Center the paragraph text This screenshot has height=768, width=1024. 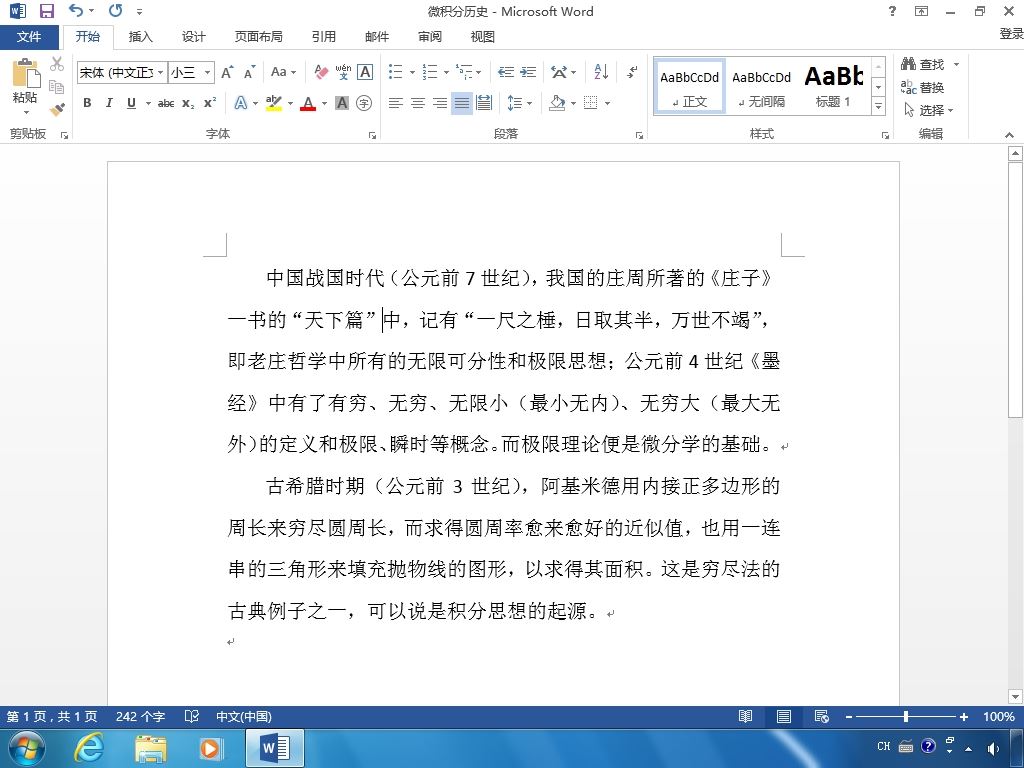(x=417, y=103)
